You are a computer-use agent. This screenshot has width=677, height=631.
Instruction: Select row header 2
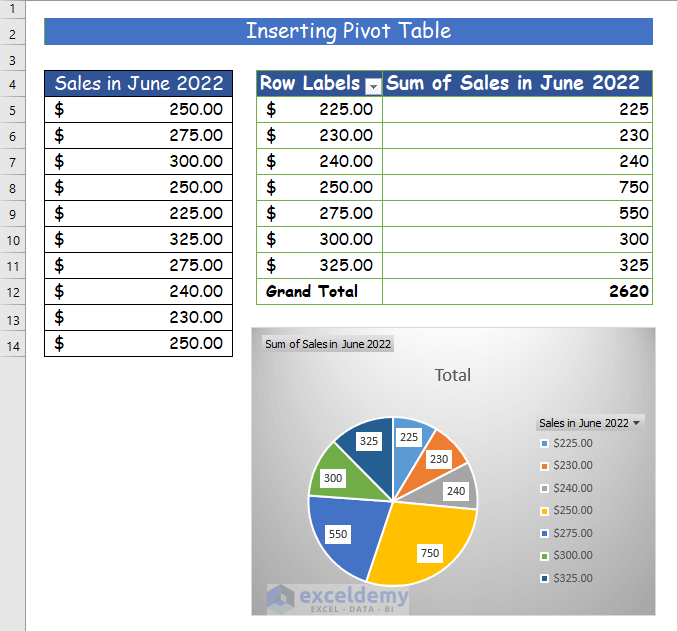click(13, 32)
